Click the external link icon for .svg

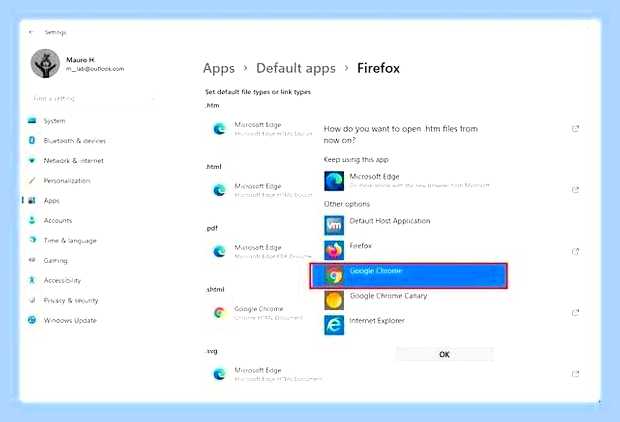click(575, 374)
